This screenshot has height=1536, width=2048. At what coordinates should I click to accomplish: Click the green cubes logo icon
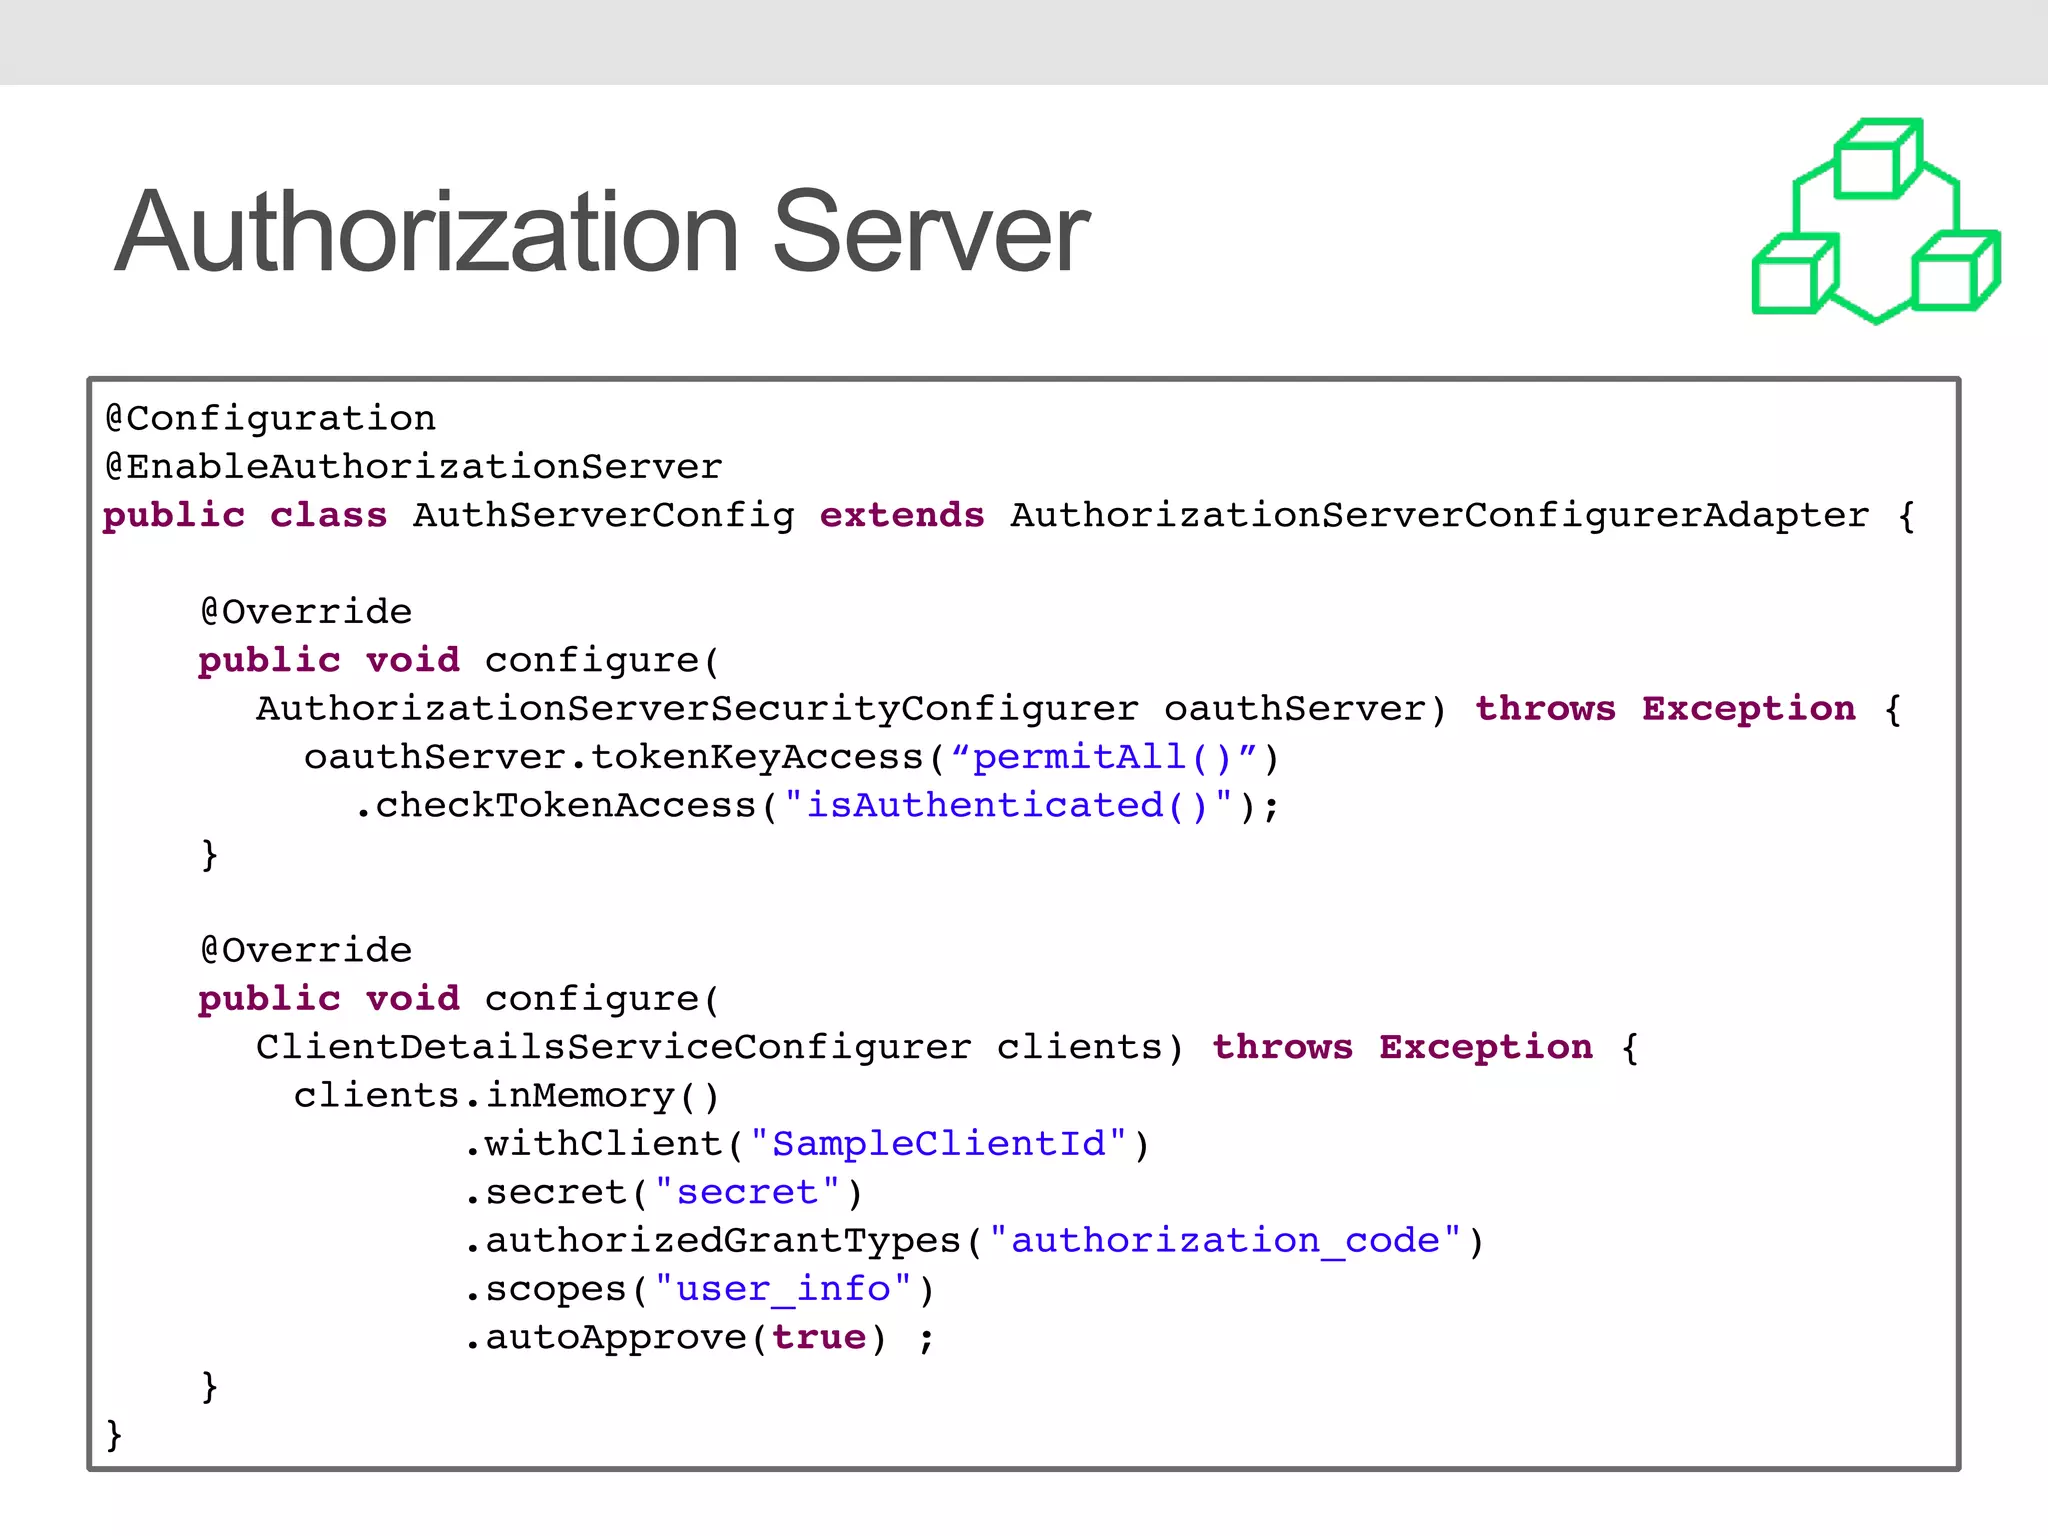coord(1876,221)
